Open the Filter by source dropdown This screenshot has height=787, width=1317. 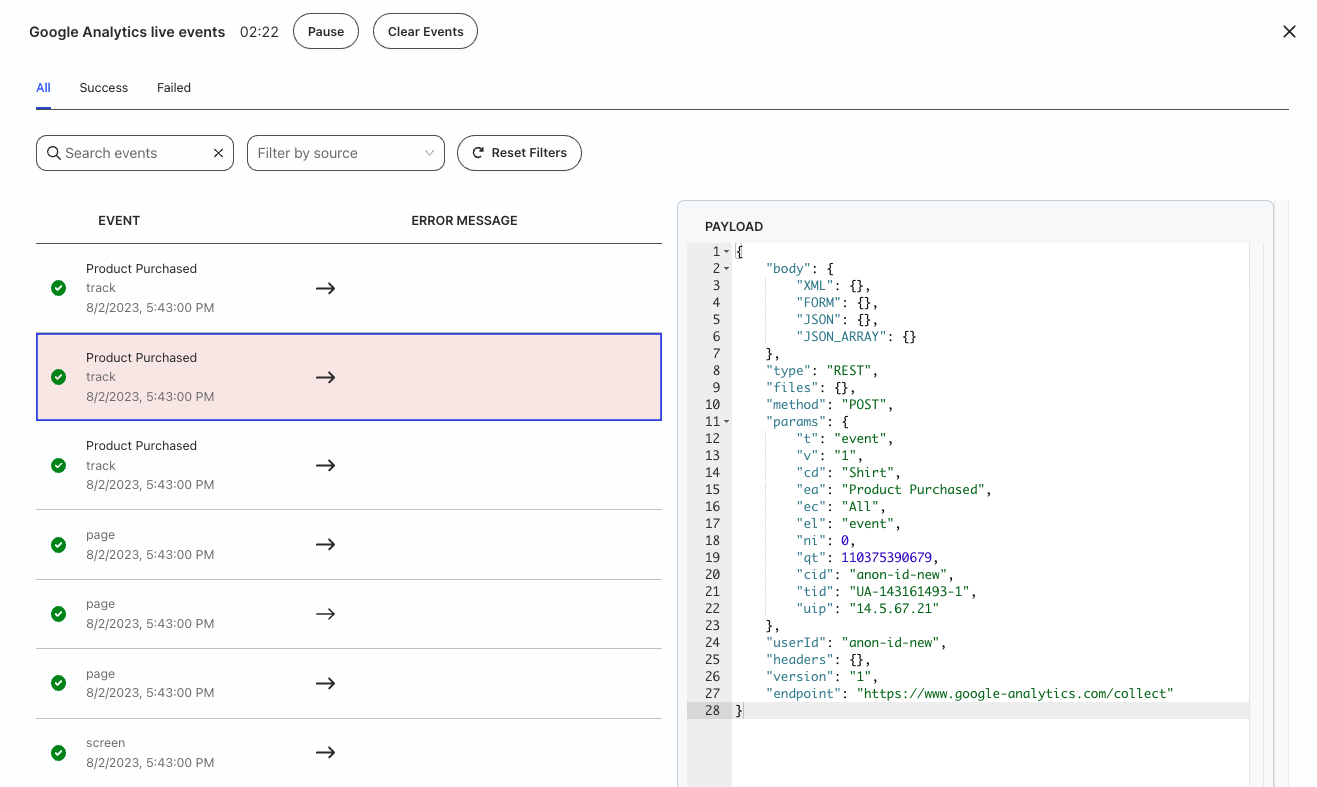pos(345,153)
